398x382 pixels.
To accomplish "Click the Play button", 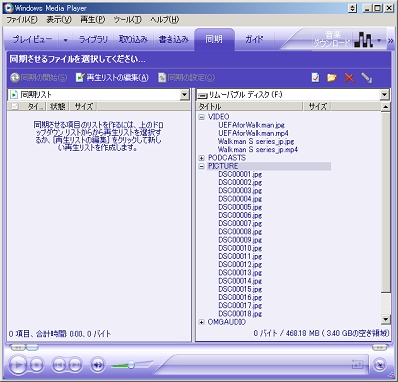I will click(x=18, y=365).
